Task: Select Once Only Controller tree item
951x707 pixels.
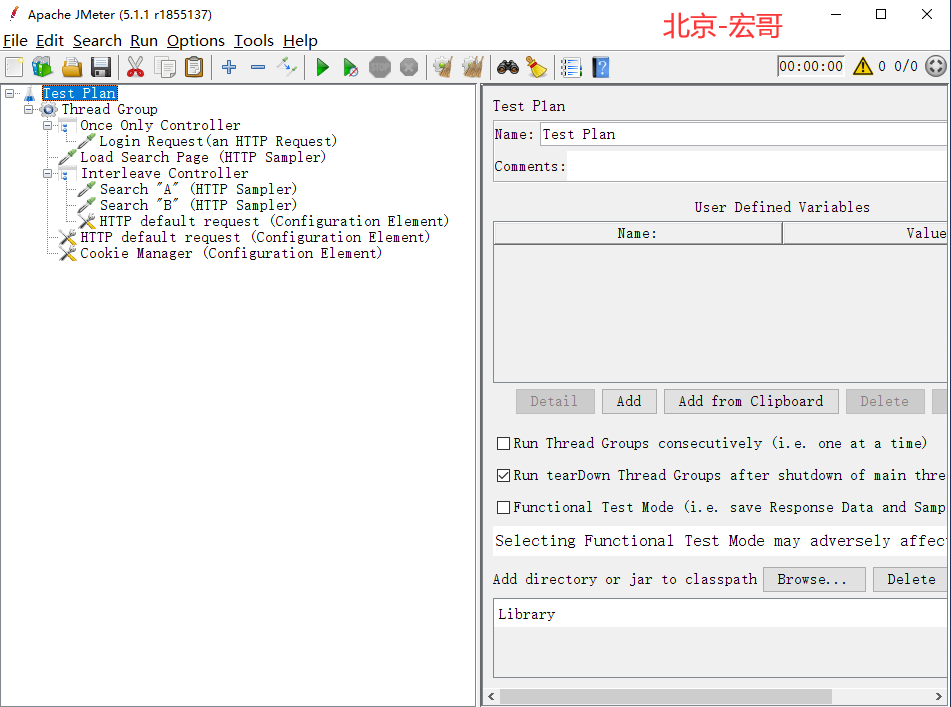Action: tap(160, 126)
